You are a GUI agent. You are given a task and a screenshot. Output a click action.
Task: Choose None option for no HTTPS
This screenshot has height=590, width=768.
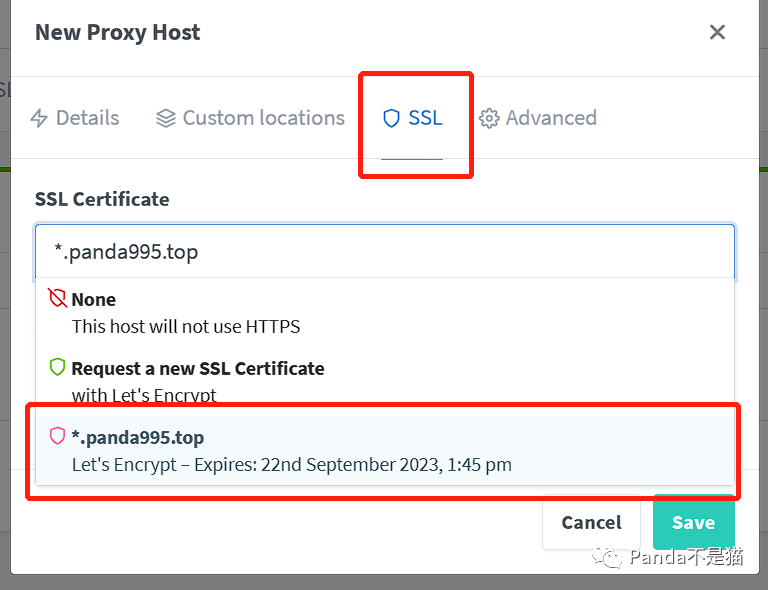tap(385, 313)
